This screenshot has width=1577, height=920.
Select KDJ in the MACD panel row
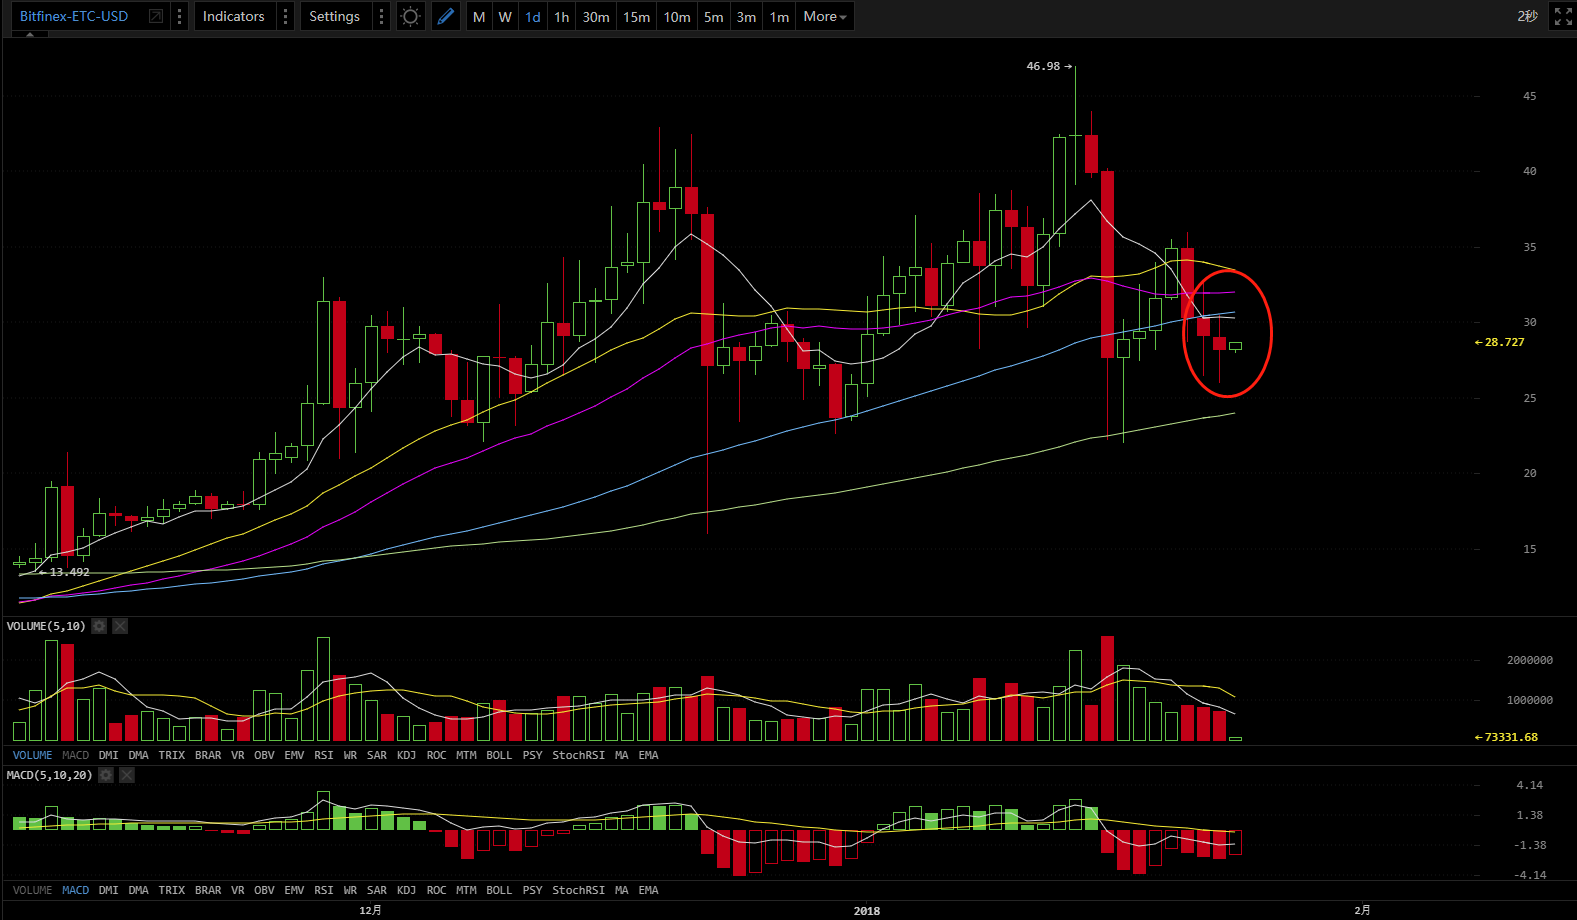click(406, 890)
